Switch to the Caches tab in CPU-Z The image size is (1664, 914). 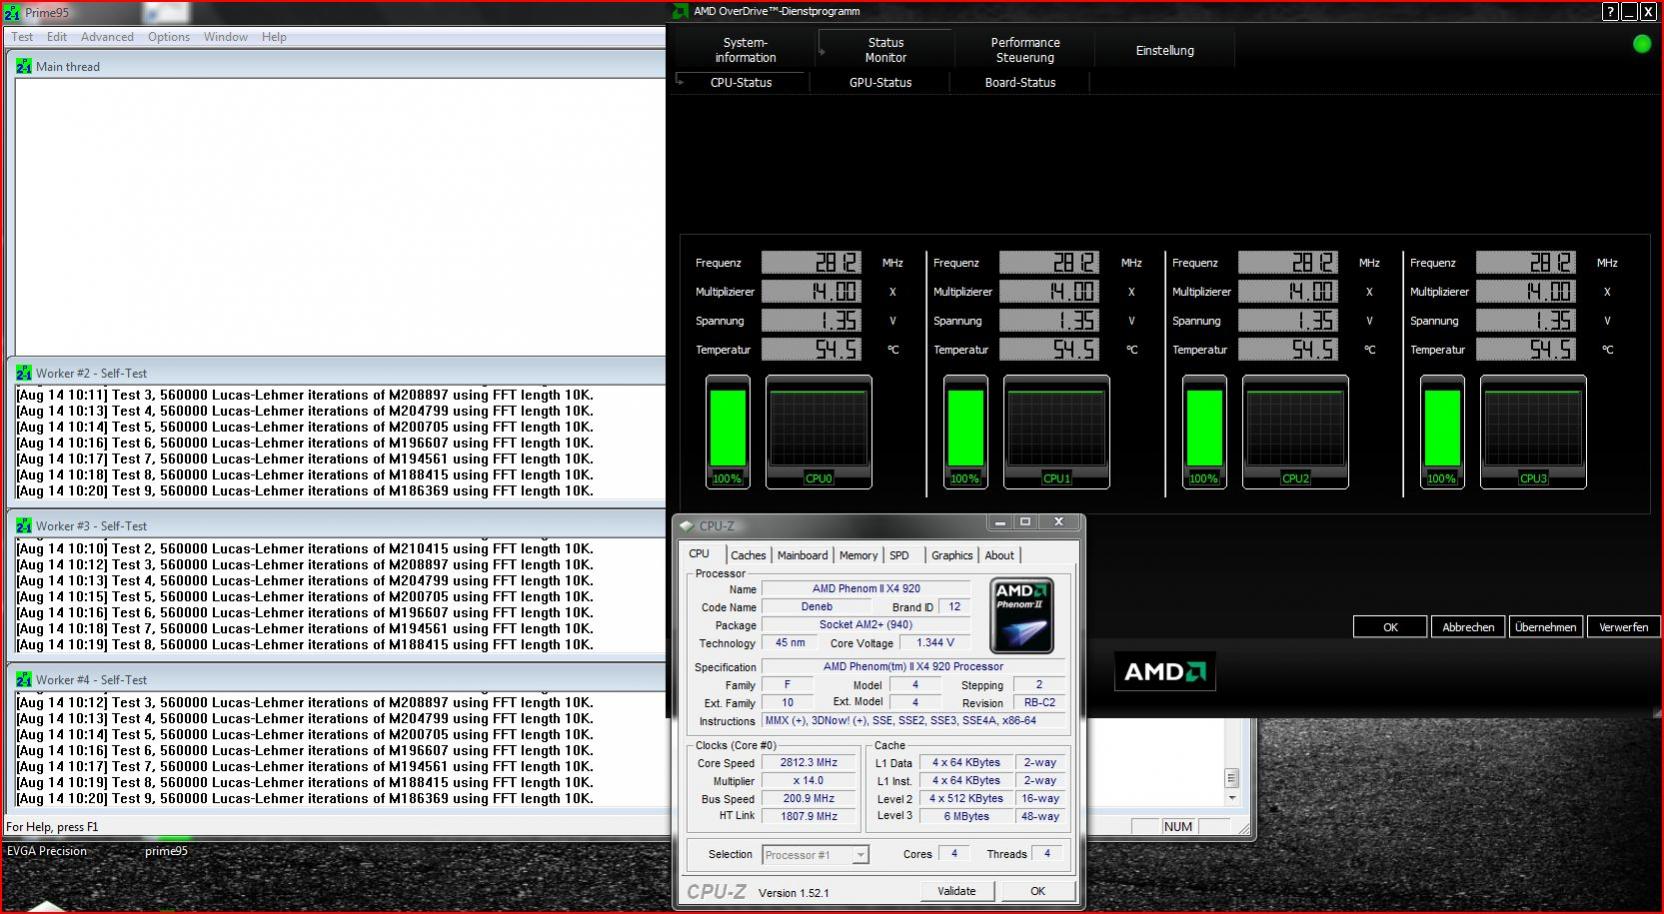coord(748,555)
